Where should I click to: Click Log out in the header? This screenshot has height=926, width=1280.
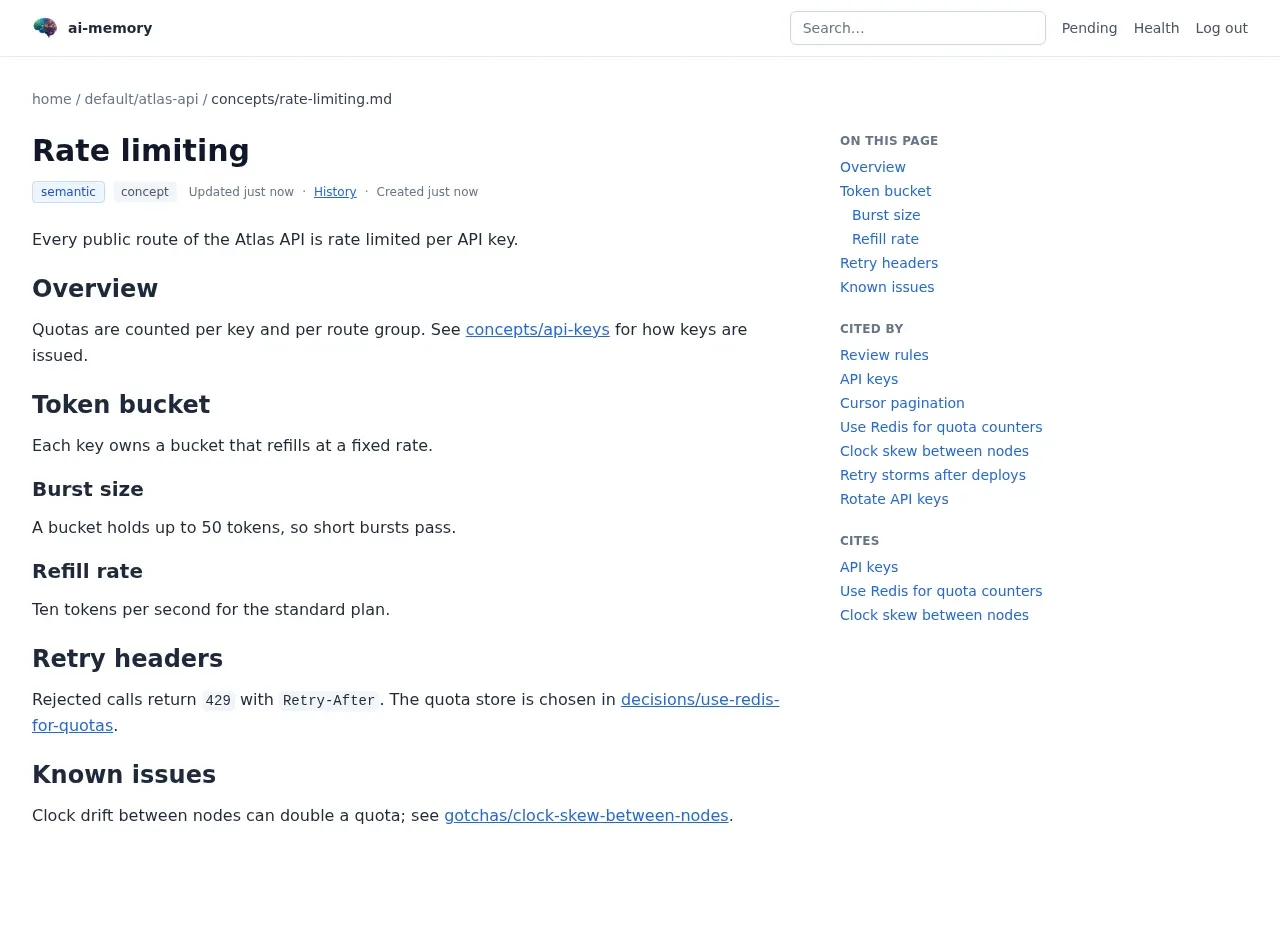[1221, 28]
